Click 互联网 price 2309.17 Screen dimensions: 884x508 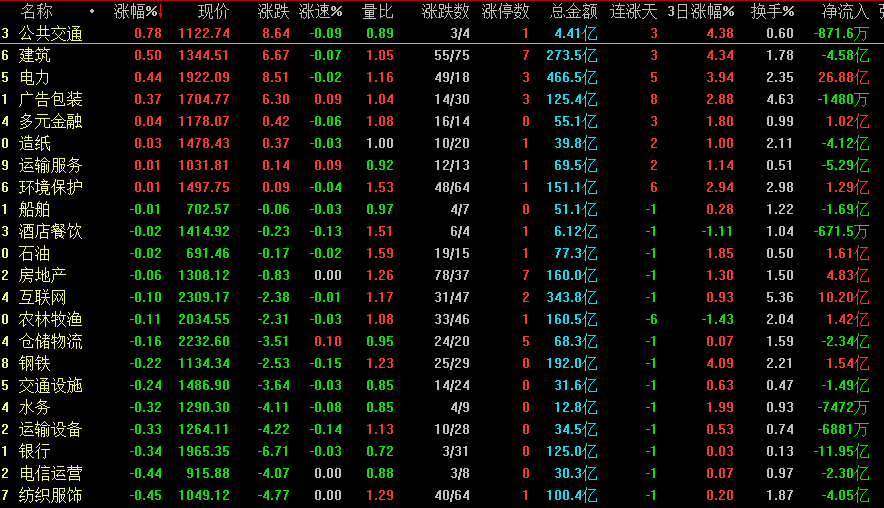[204, 297]
